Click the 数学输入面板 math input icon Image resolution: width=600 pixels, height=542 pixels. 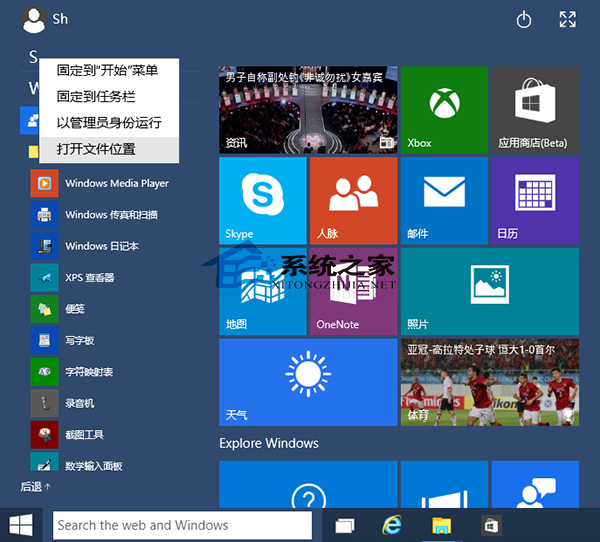point(44,462)
